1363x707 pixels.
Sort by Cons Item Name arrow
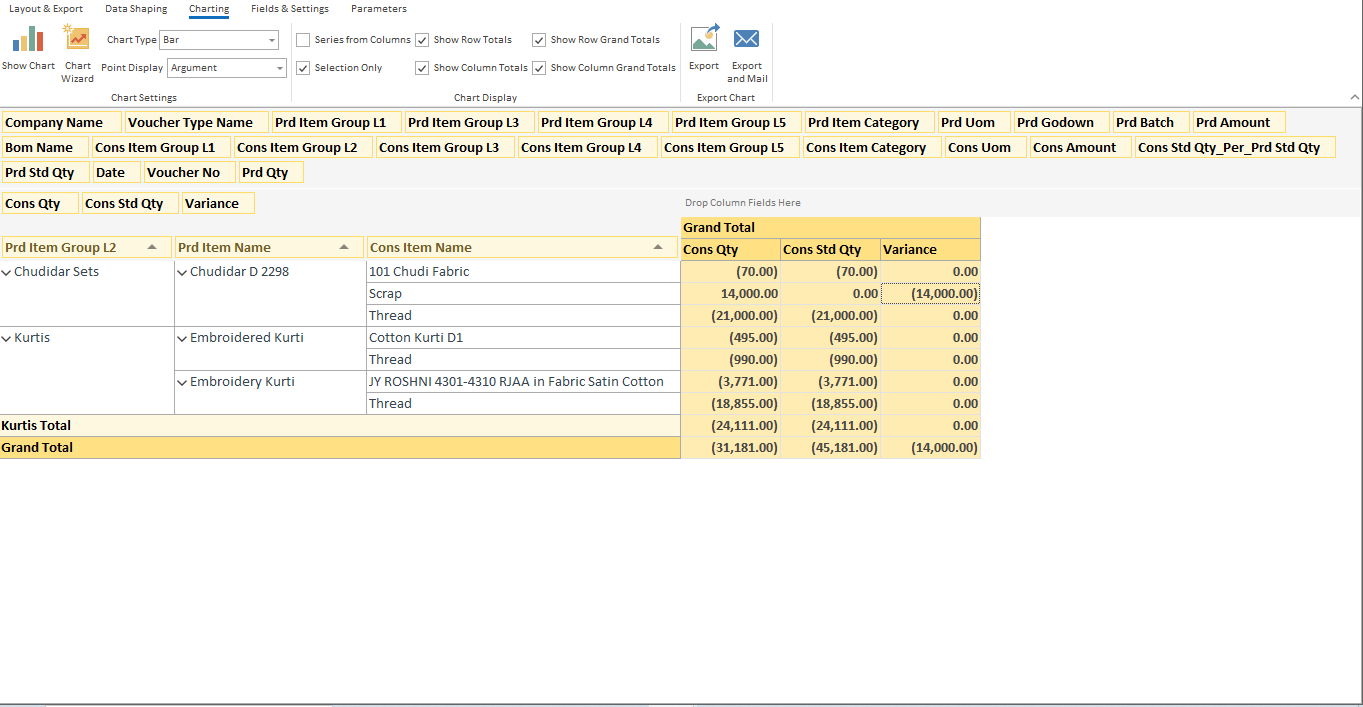tap(658, 247)
